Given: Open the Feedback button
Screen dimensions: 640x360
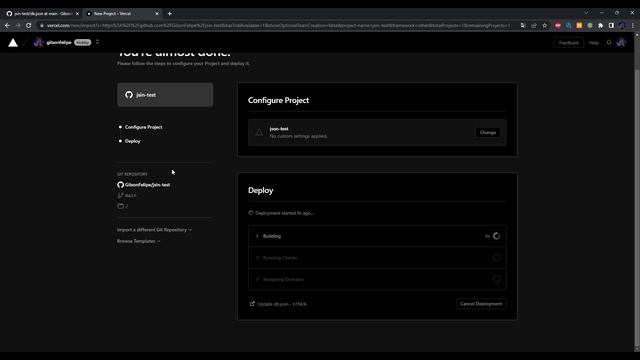Looking at the screenshot, I should [x=569, y=42].
